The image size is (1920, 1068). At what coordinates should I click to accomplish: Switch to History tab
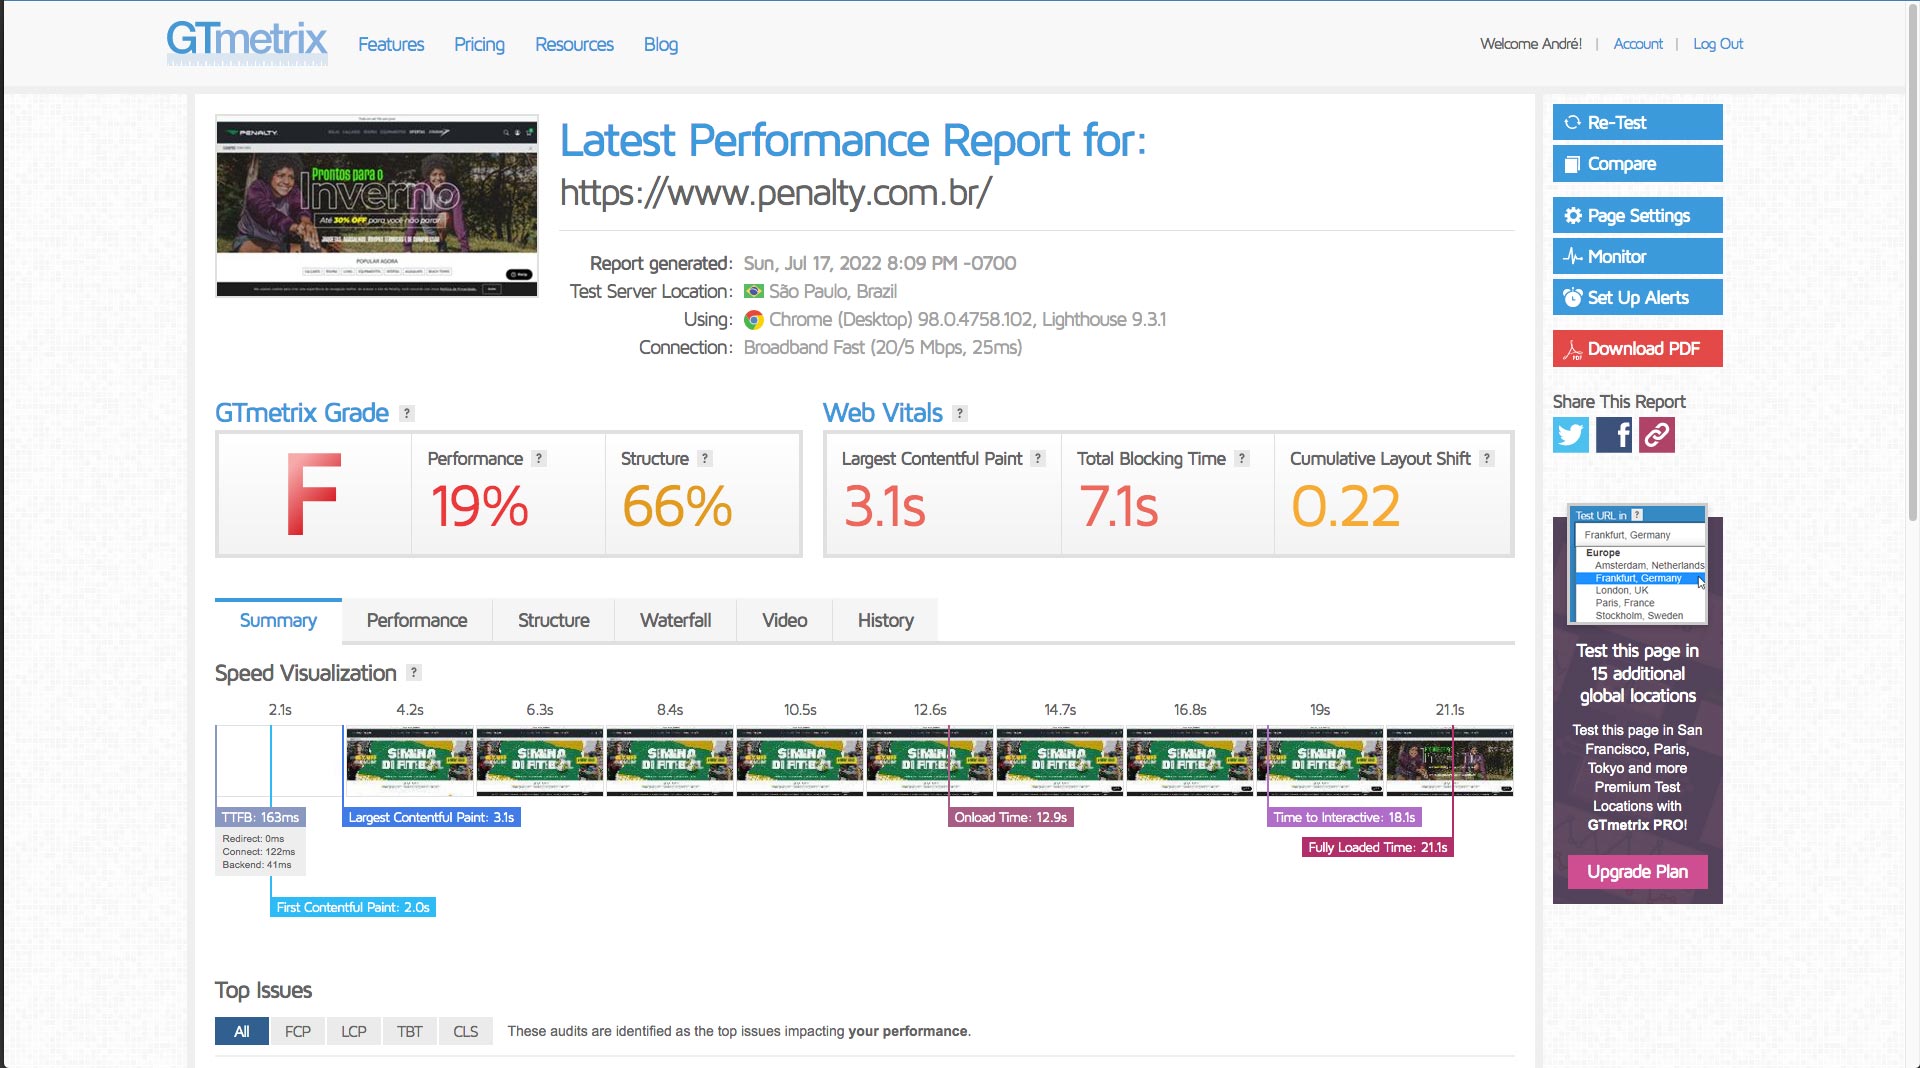coord(885,620)
